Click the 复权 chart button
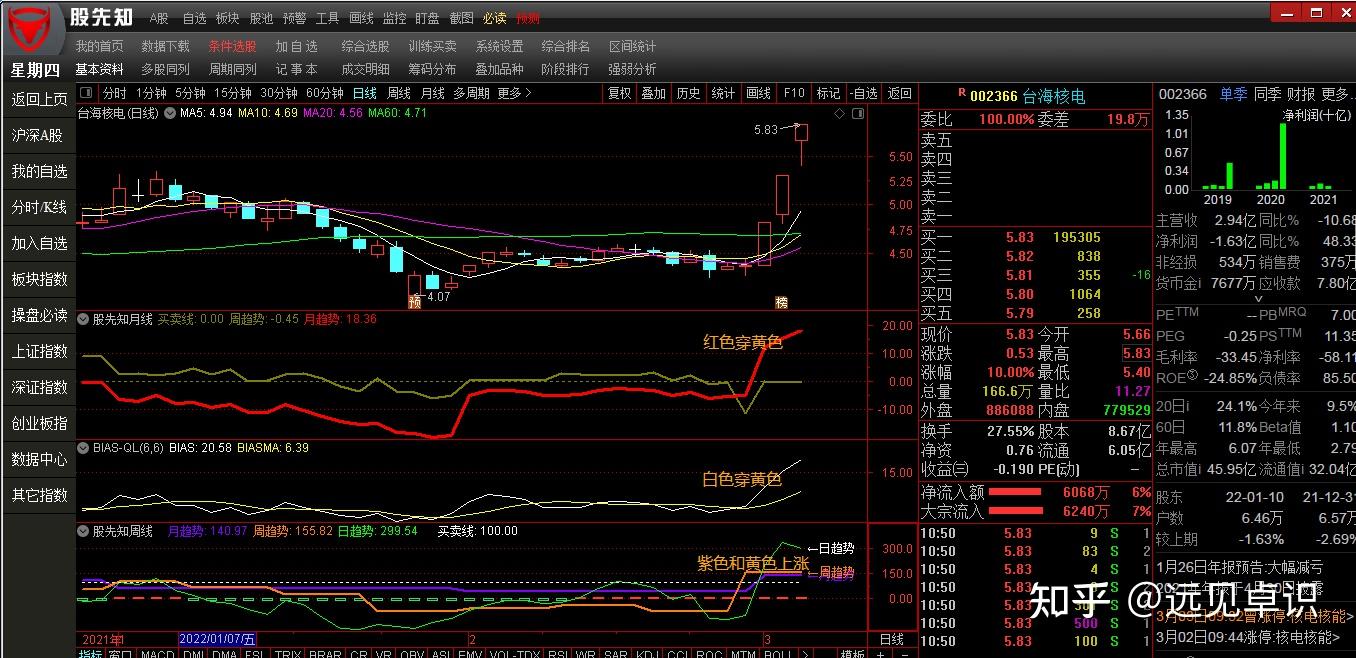Viewport: 1356px width, 658px height. click(620, 93)
